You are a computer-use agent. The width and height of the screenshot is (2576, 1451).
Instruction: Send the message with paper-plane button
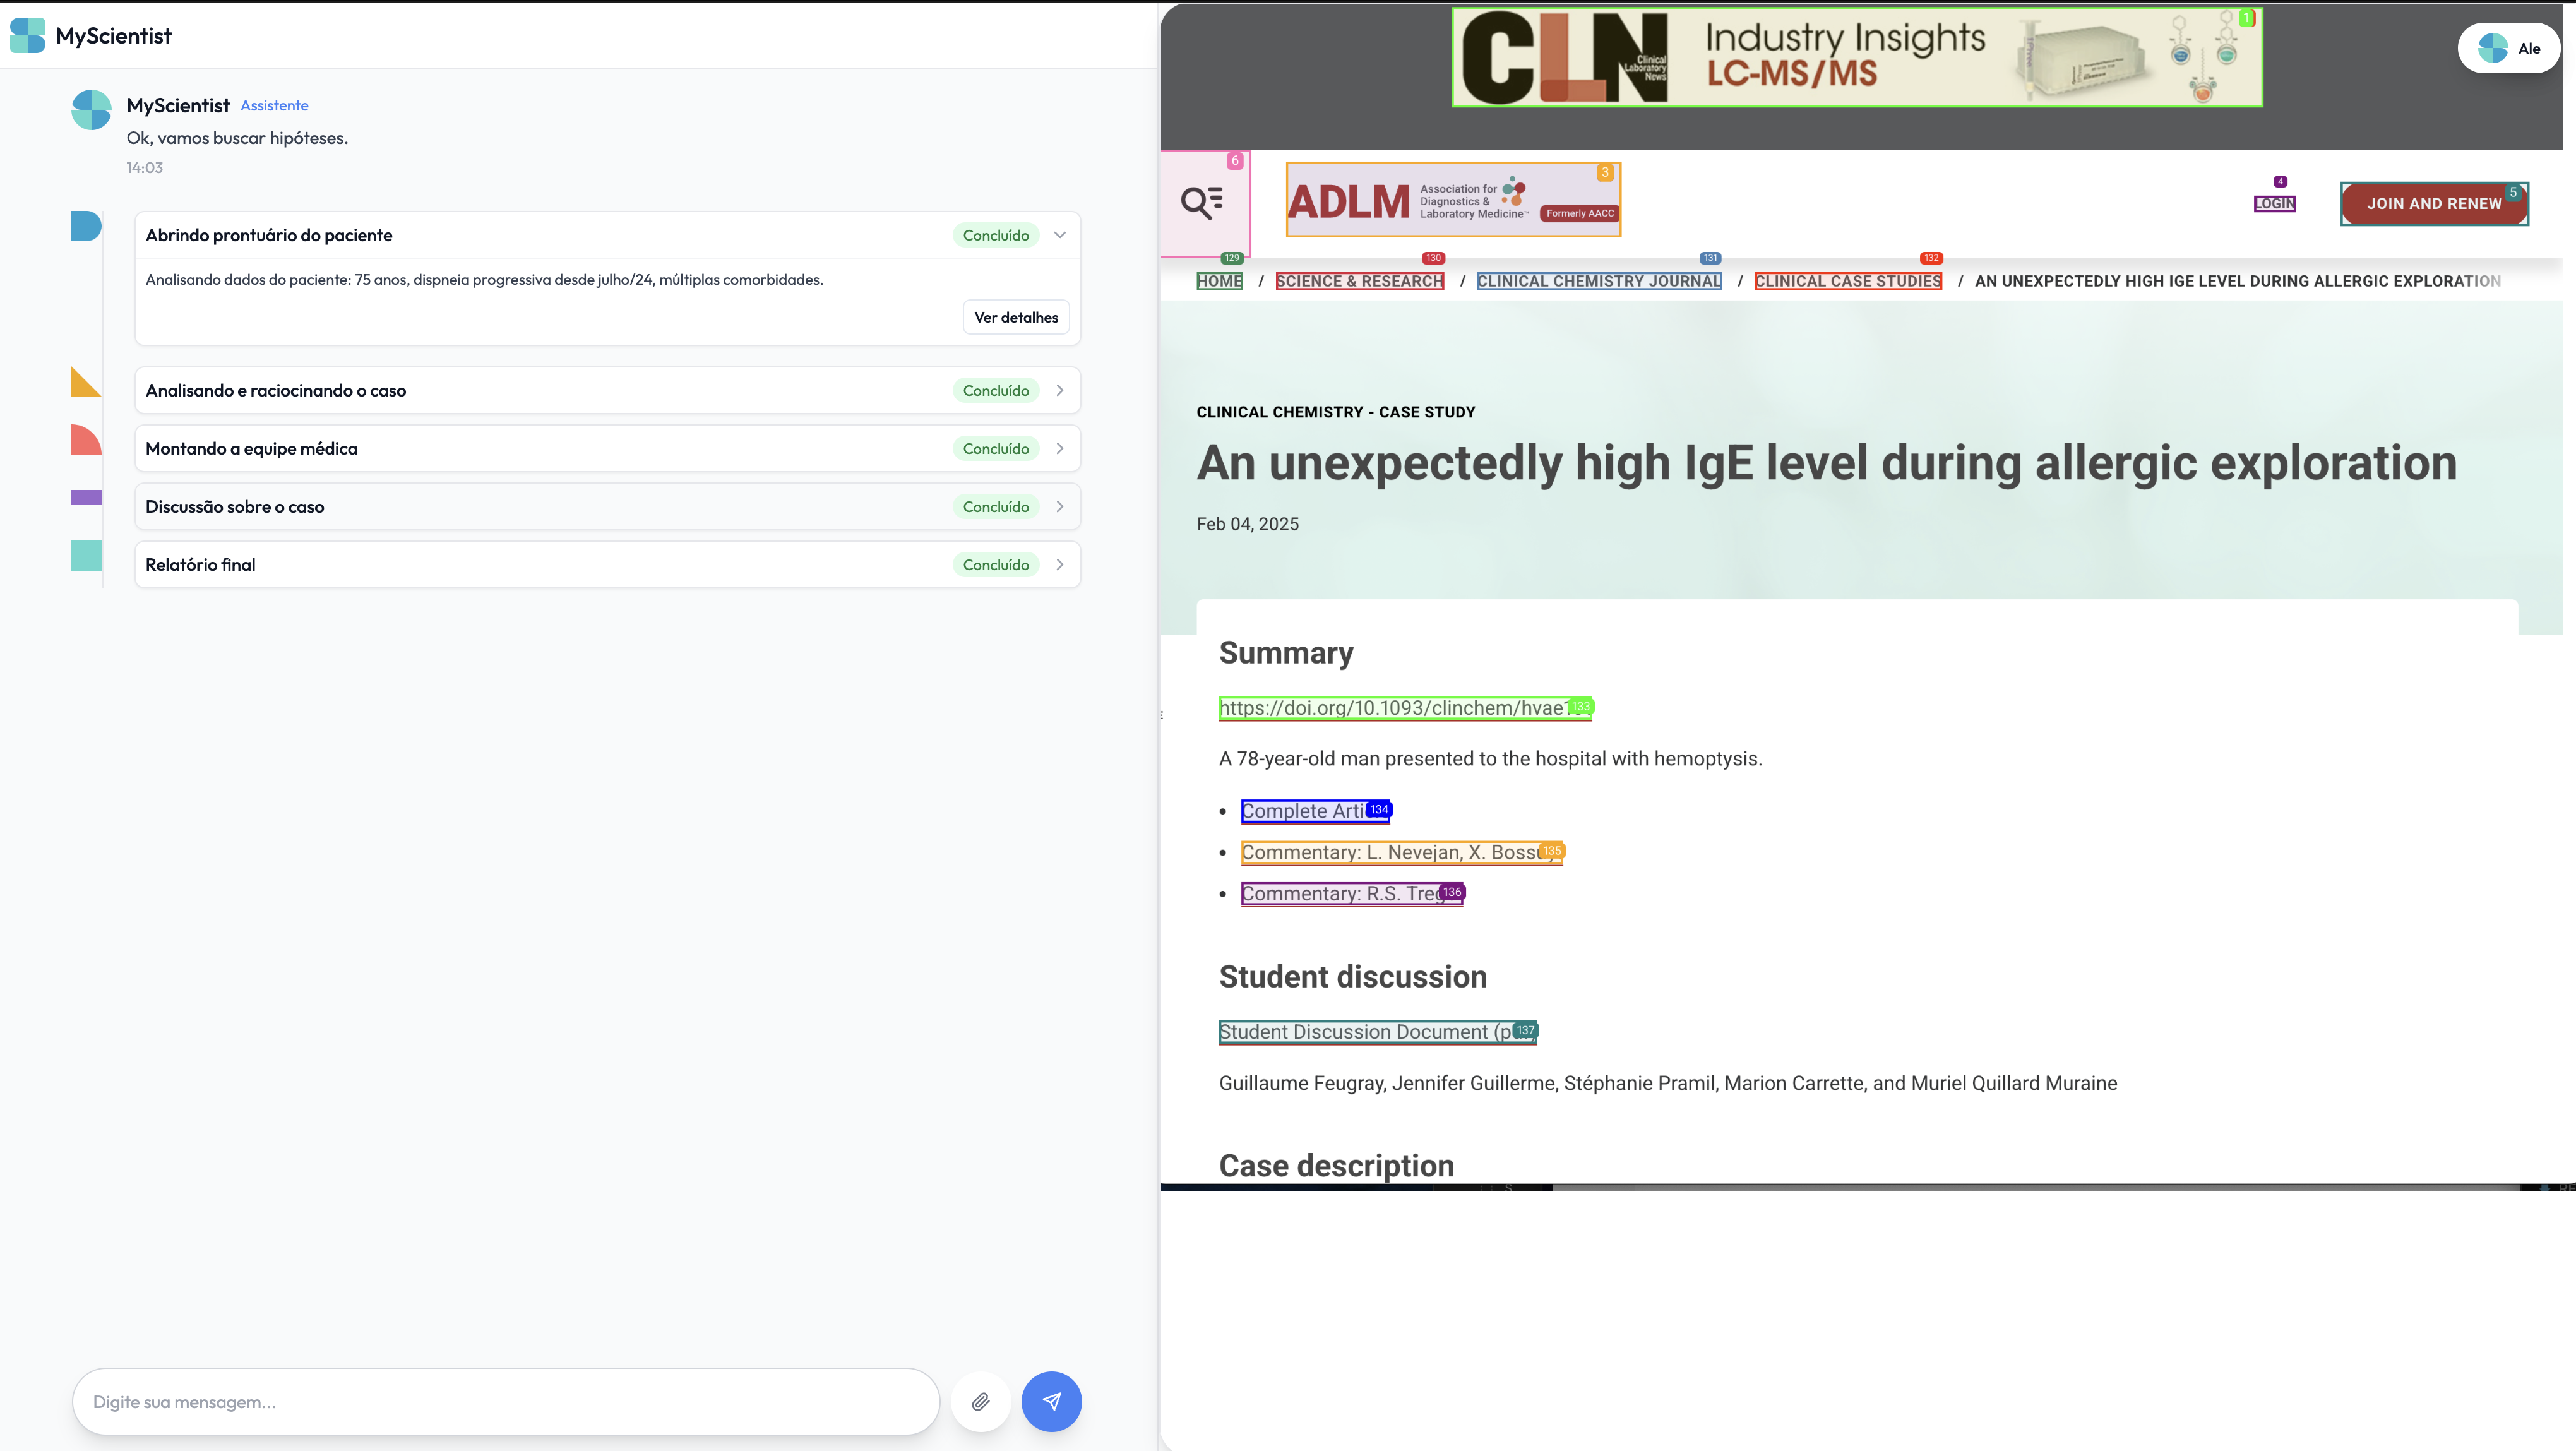point(1051,1401)
